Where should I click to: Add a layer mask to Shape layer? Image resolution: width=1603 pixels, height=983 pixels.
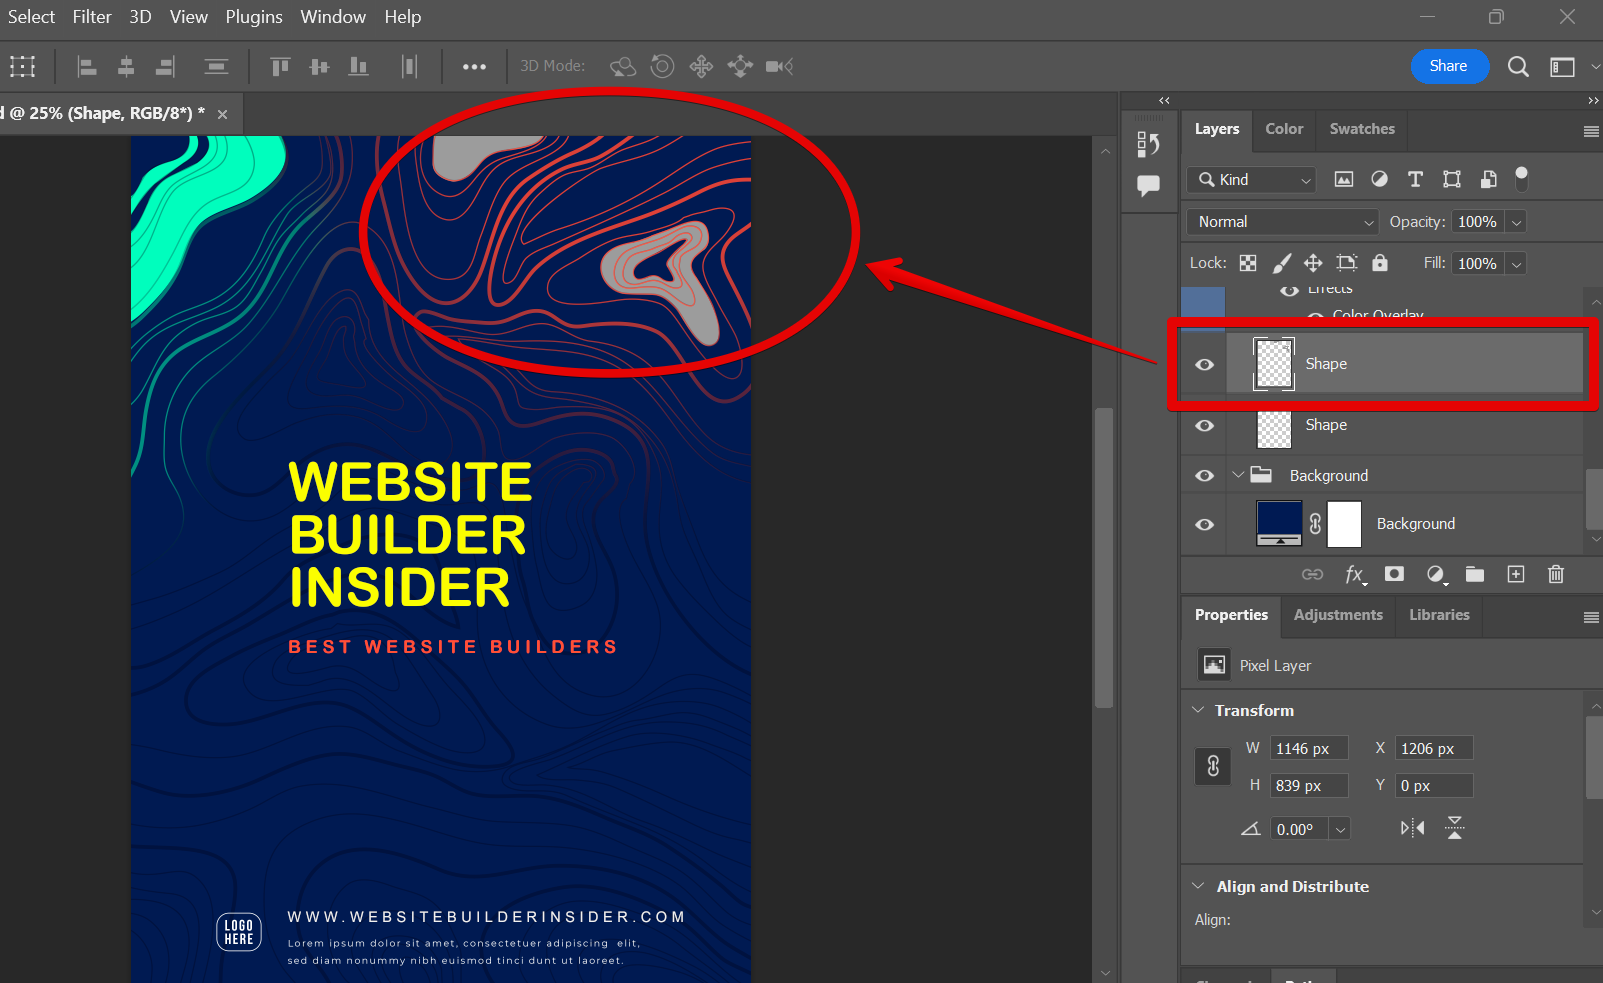pyautogui.click(x=1394, y=574)
